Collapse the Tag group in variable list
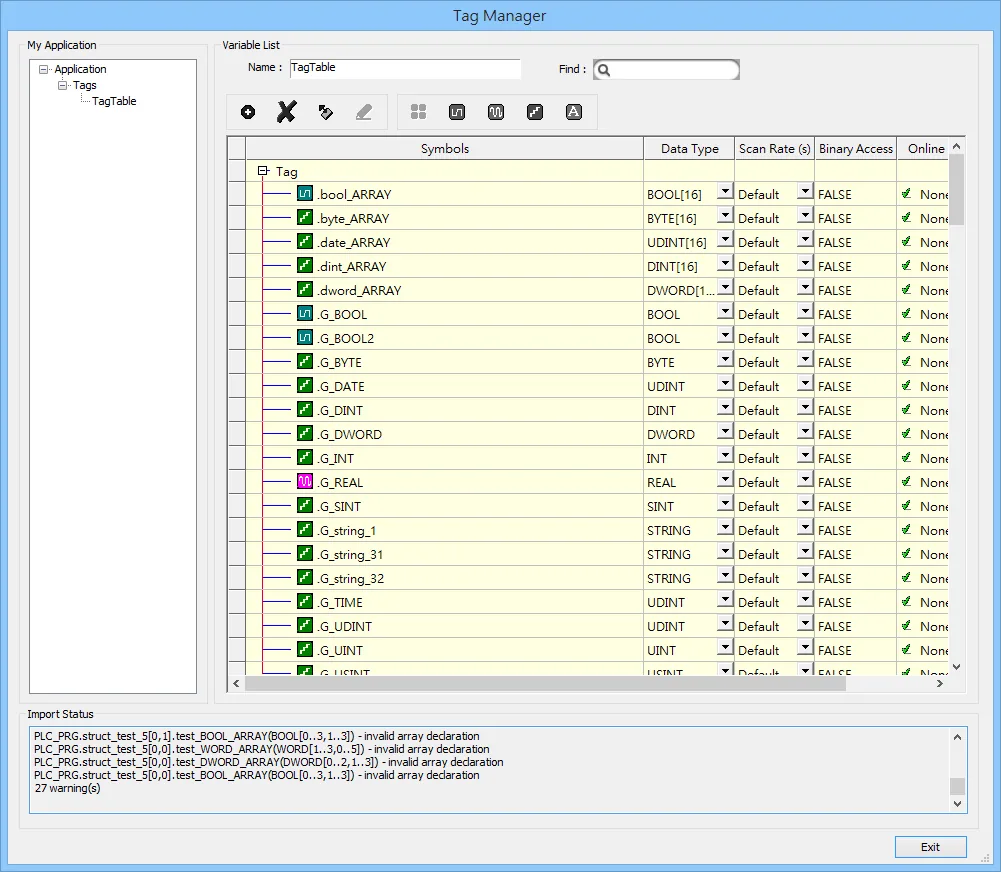 point(262,170)
